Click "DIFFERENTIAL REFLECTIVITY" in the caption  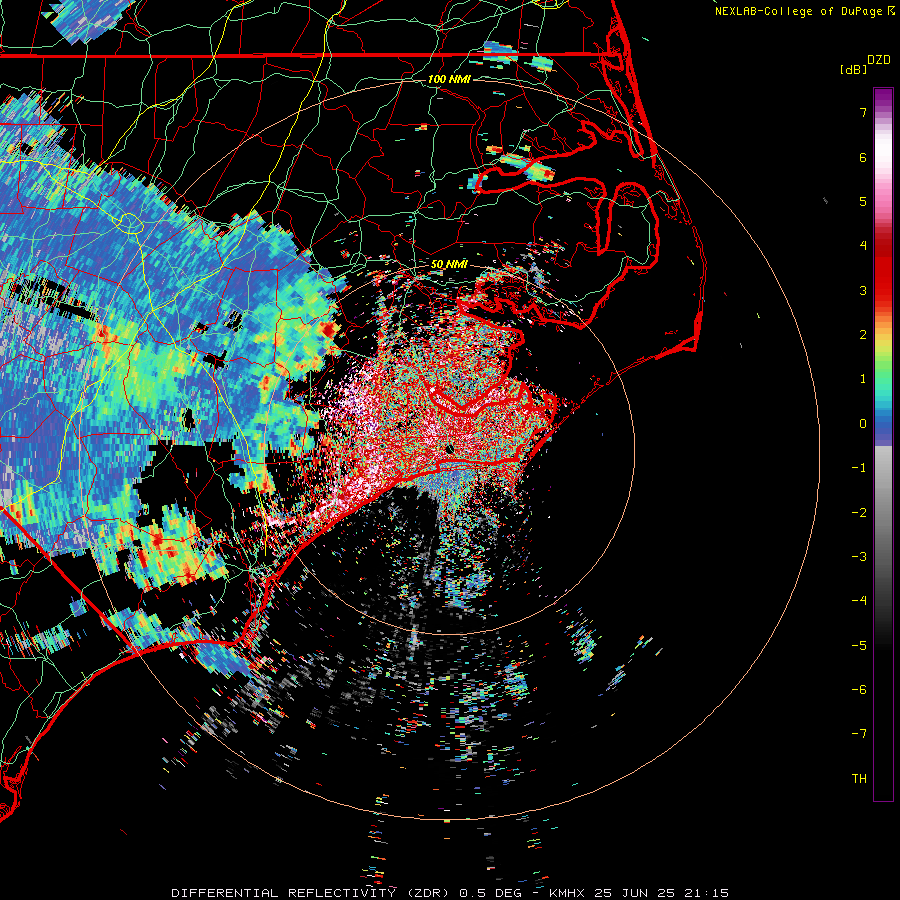(x=284, y=893)
